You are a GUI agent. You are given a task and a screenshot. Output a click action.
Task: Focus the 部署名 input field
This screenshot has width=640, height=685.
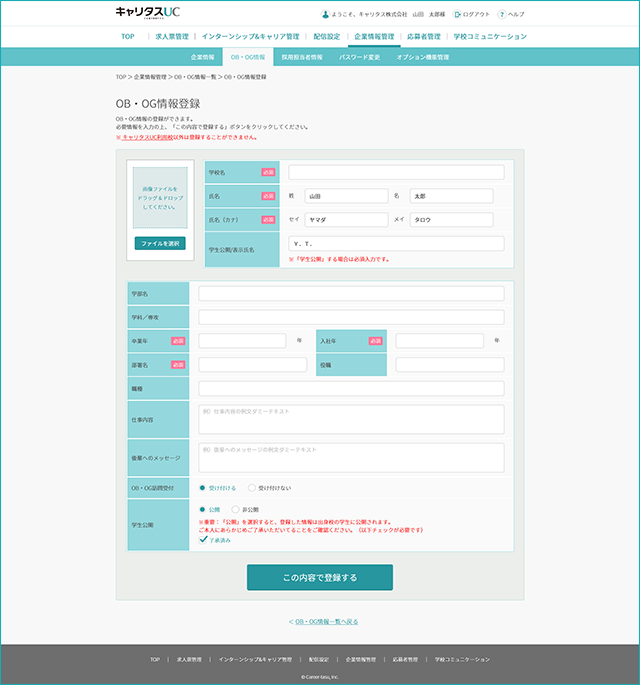pyautogui.click(x=253, y=365)
